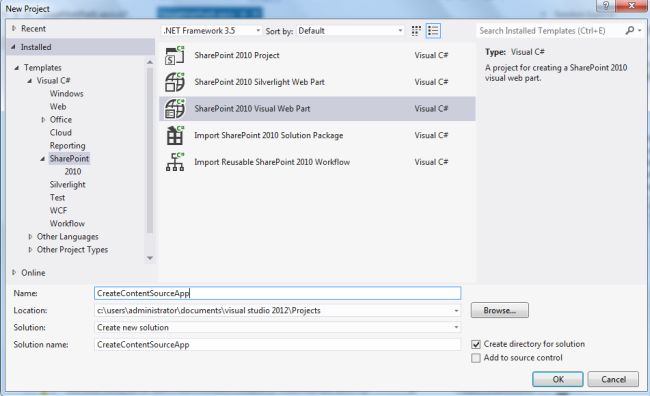Switch to small icons view
The image size is (650, 396).
[x=416, y=31]
